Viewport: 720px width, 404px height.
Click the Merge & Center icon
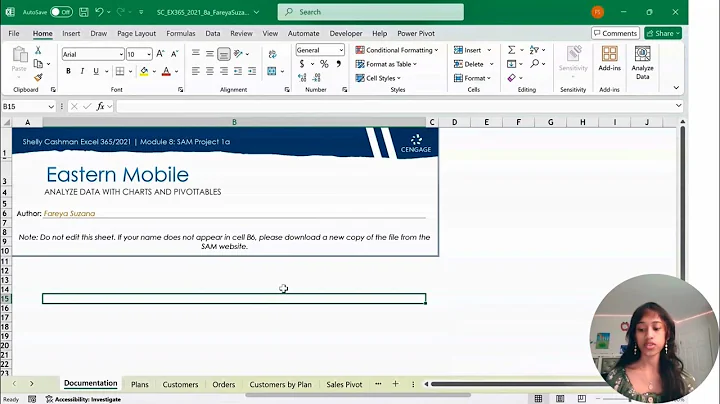[x=272, y=71]
